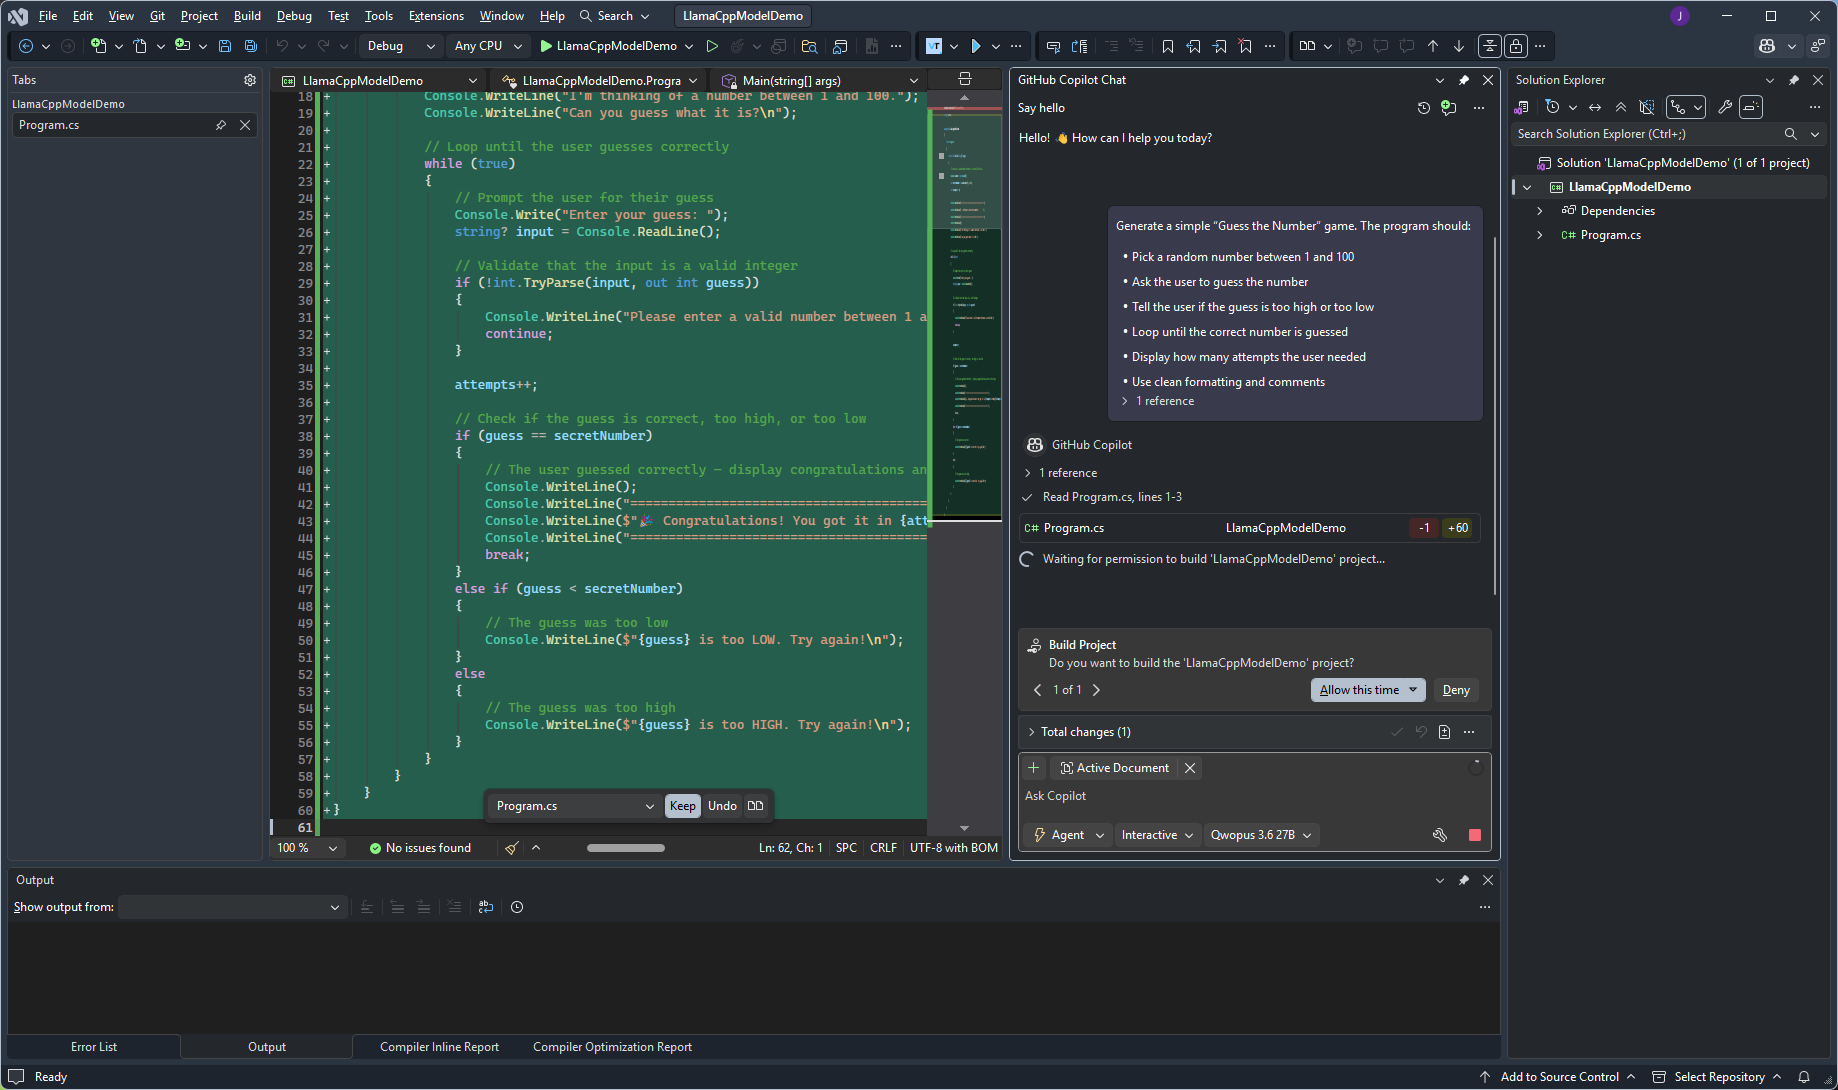Toggle Show All Files in Solution Explorer
1838x1090 pixels.
click(1647, 107)
